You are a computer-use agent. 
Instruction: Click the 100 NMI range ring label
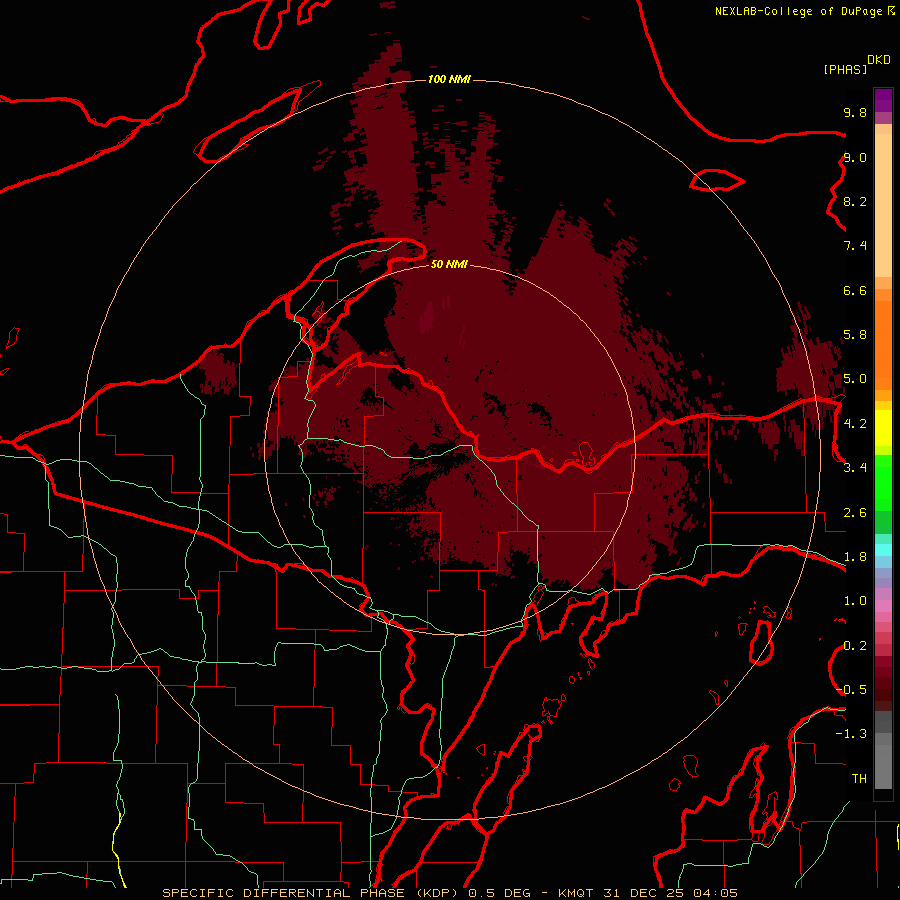point(449,79)
